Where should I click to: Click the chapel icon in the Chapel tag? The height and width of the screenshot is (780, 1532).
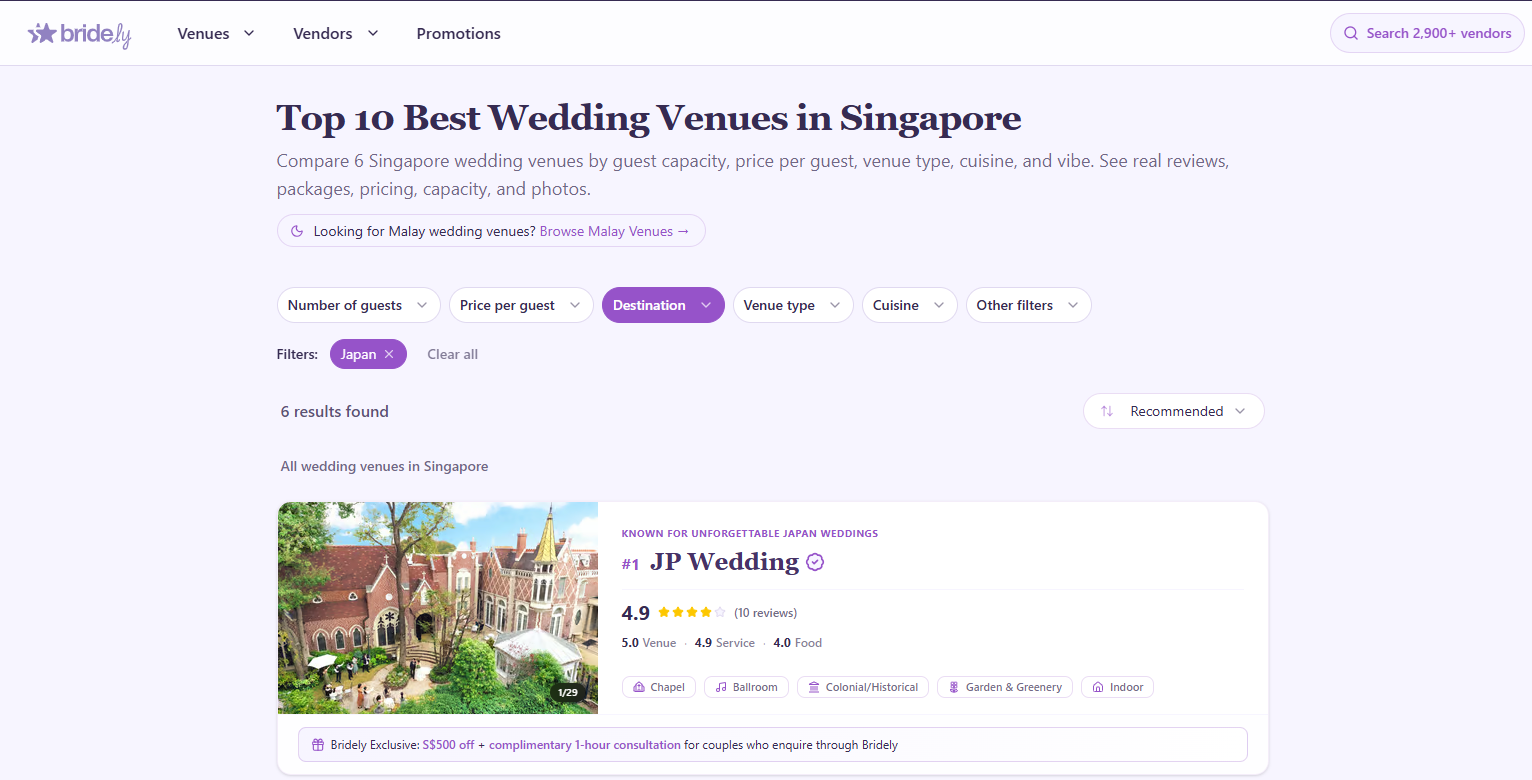pyautogui.click(x=639, y=687)
